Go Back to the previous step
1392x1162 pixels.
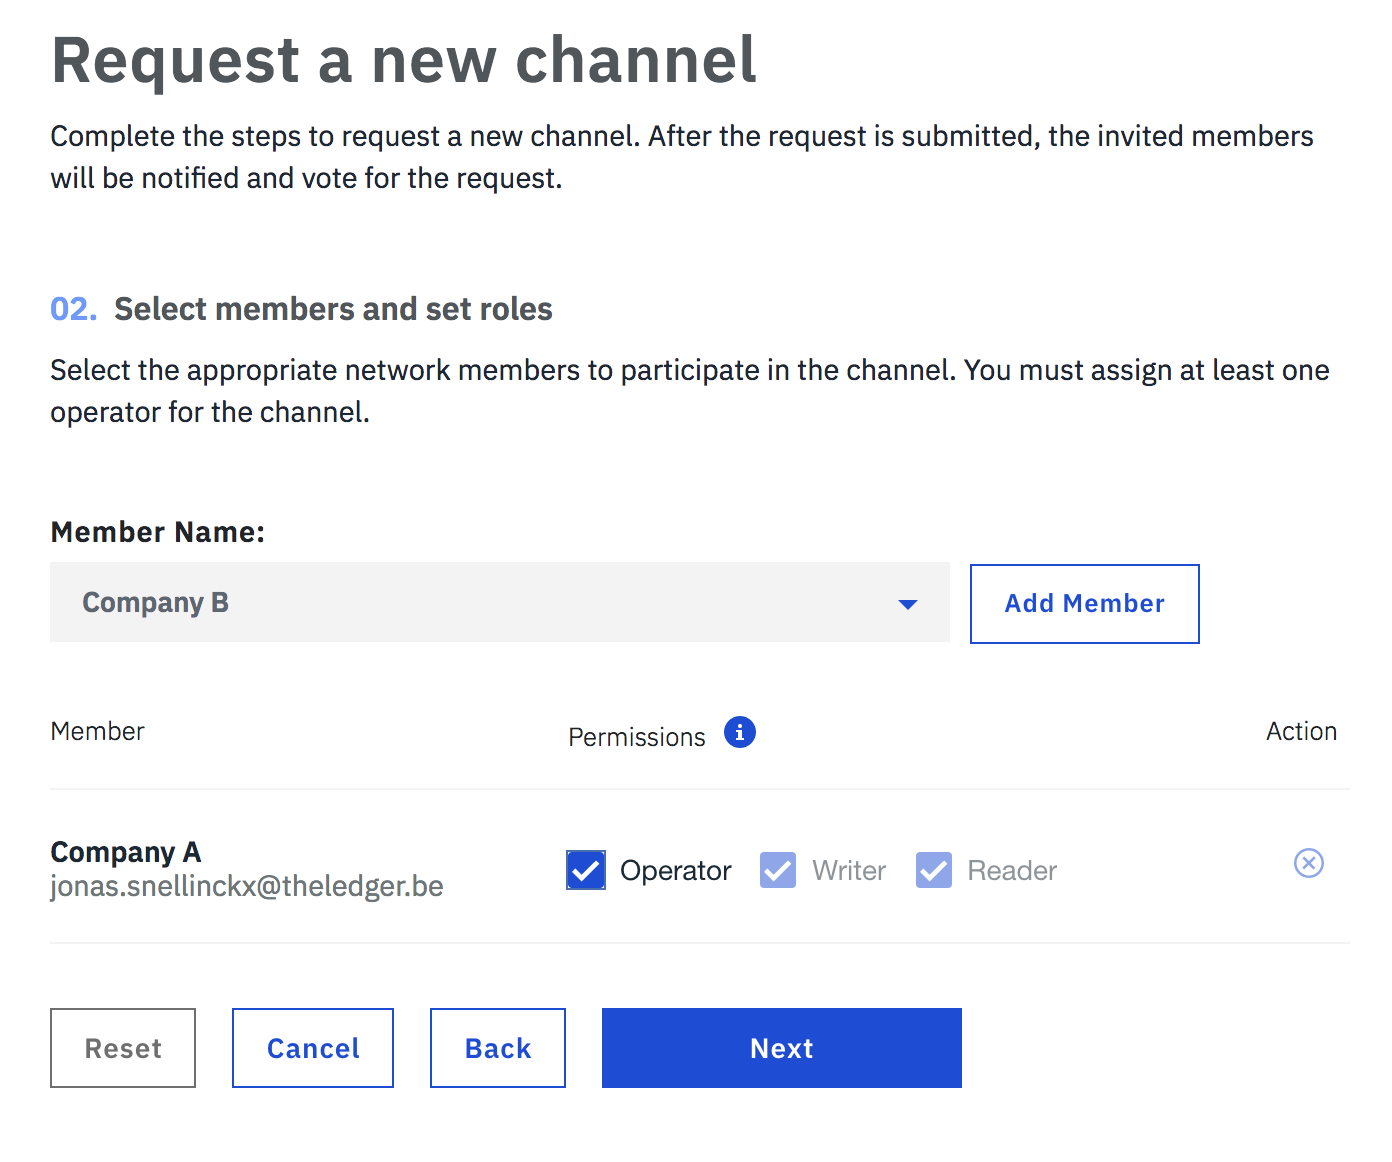click(498, 1048)
